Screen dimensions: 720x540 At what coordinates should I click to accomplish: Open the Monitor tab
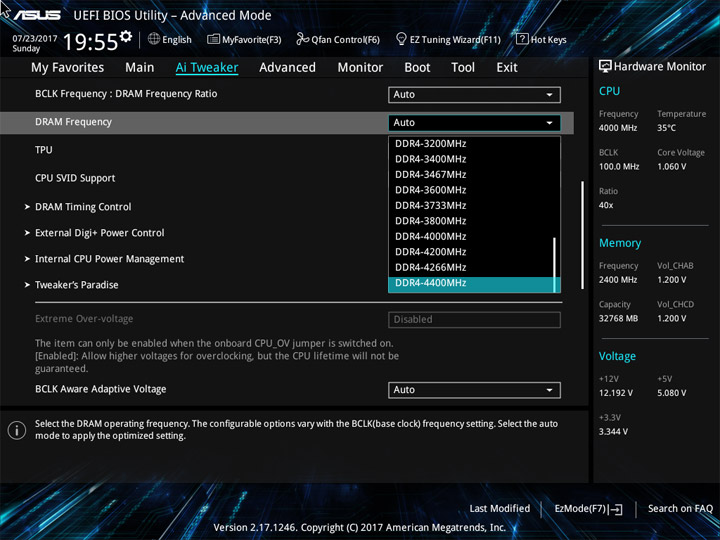(360, 68)
